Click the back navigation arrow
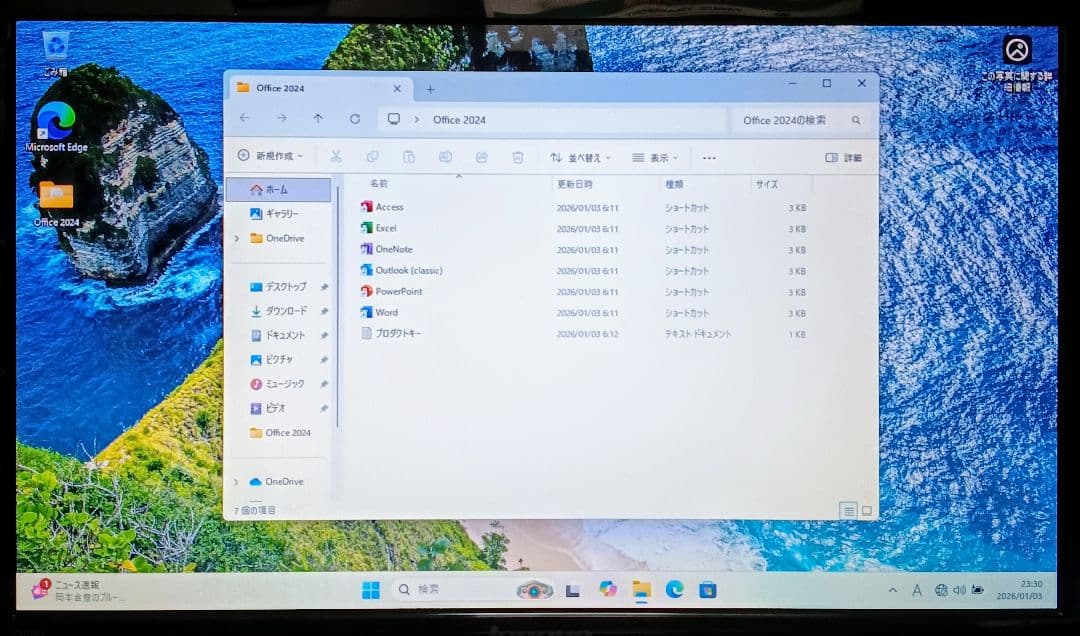The height and width of the screenshot is (636, 1080). tap(245, 119)
